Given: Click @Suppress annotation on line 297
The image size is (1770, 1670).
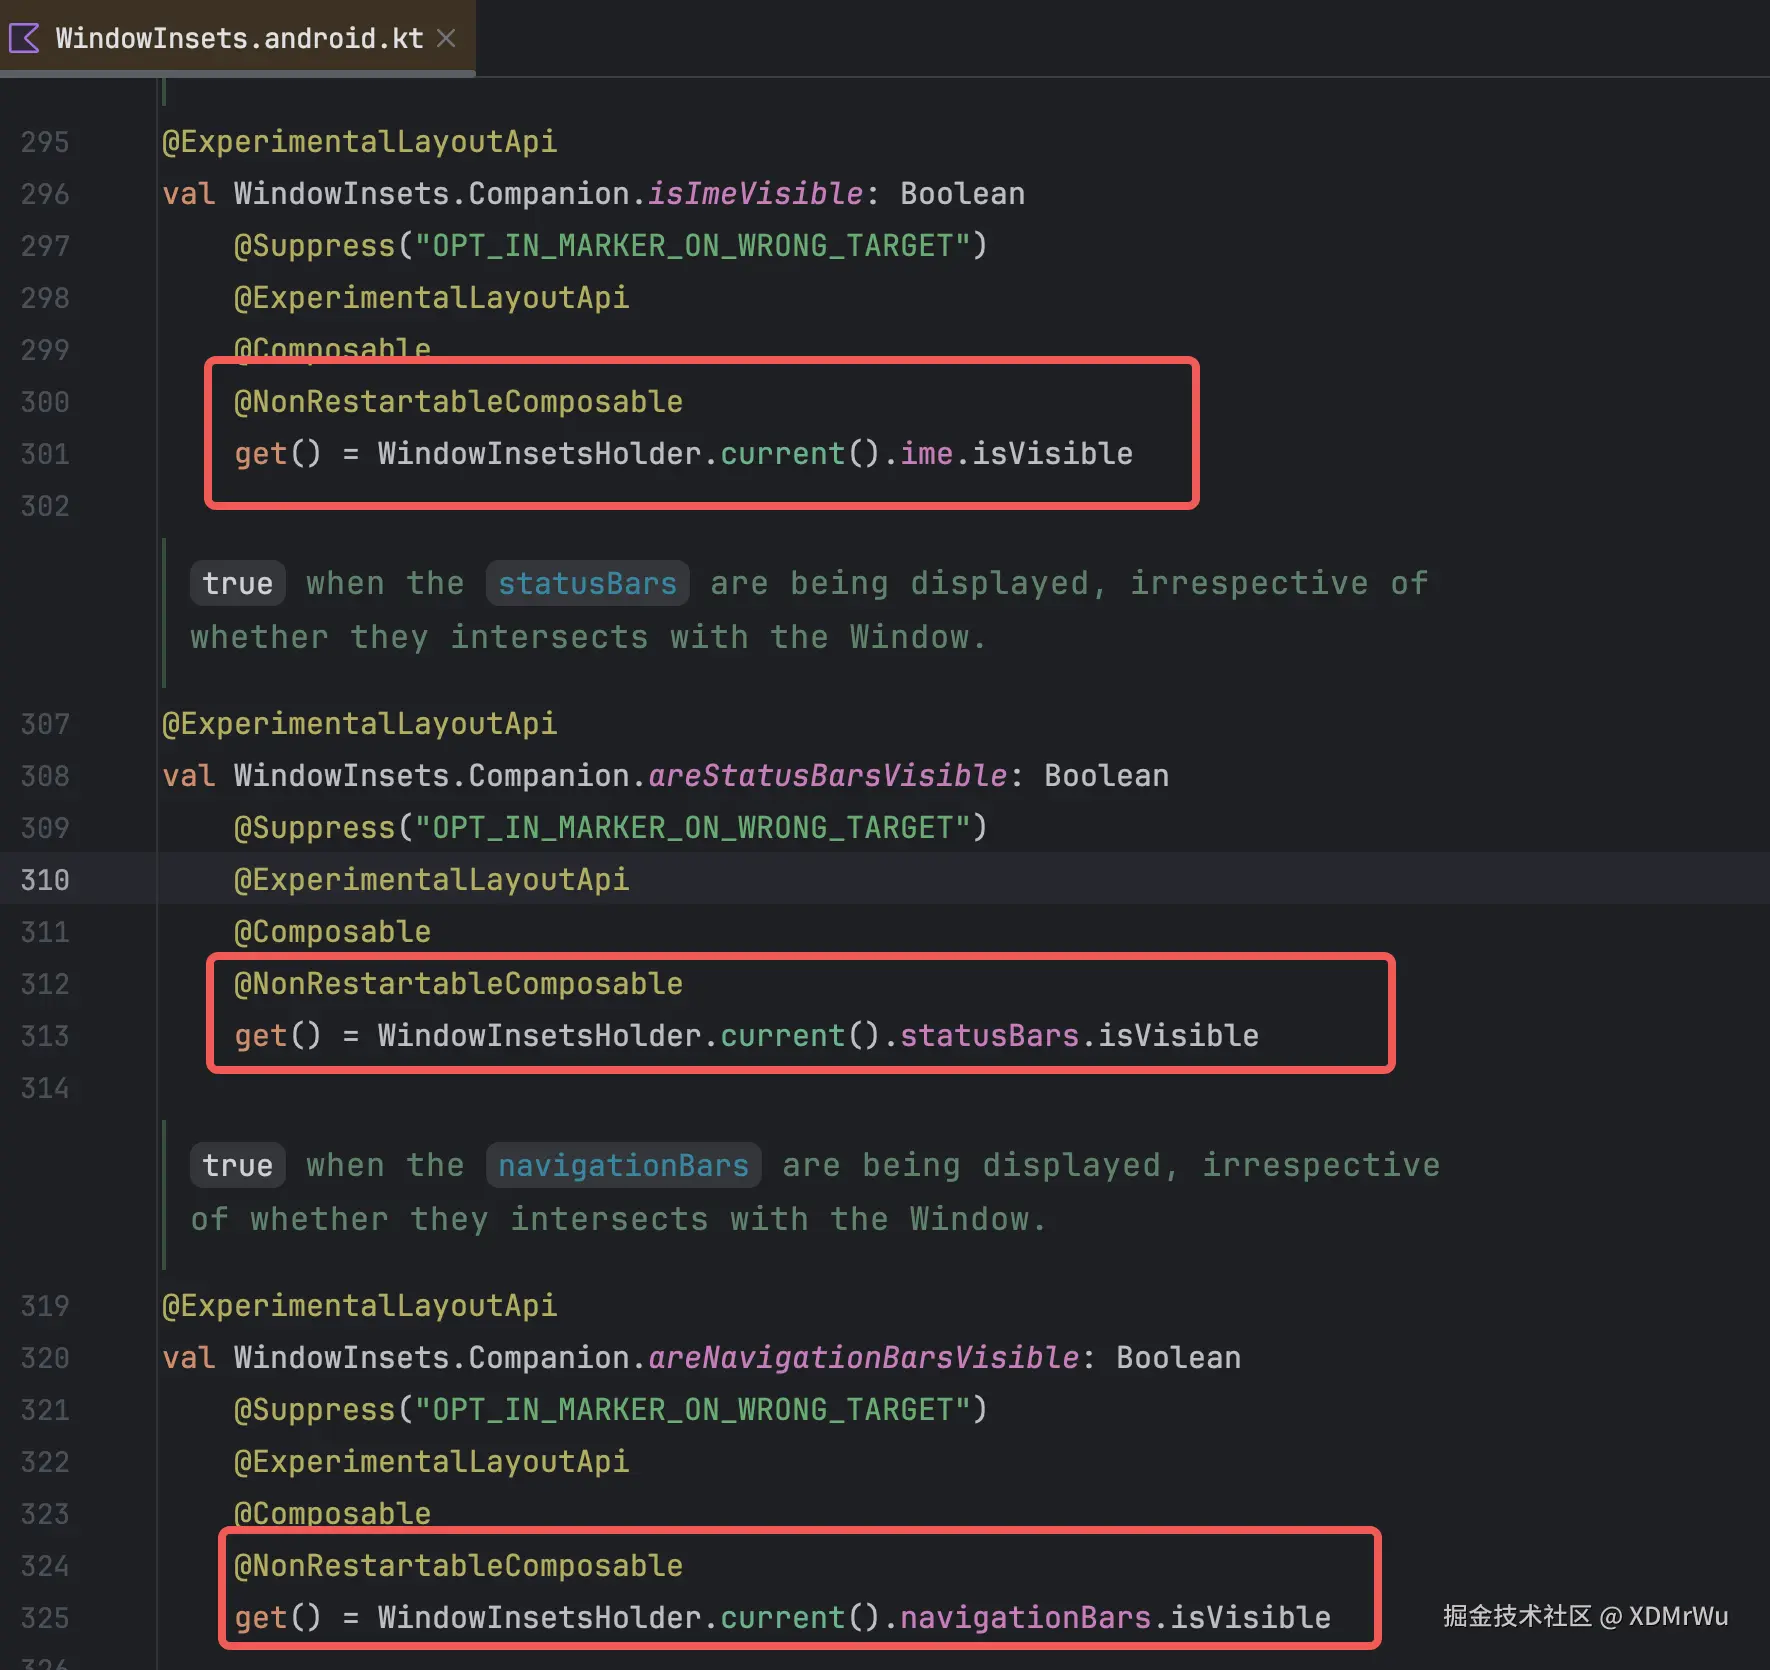Looking at the screenshot, I should (x=314, y=245).
